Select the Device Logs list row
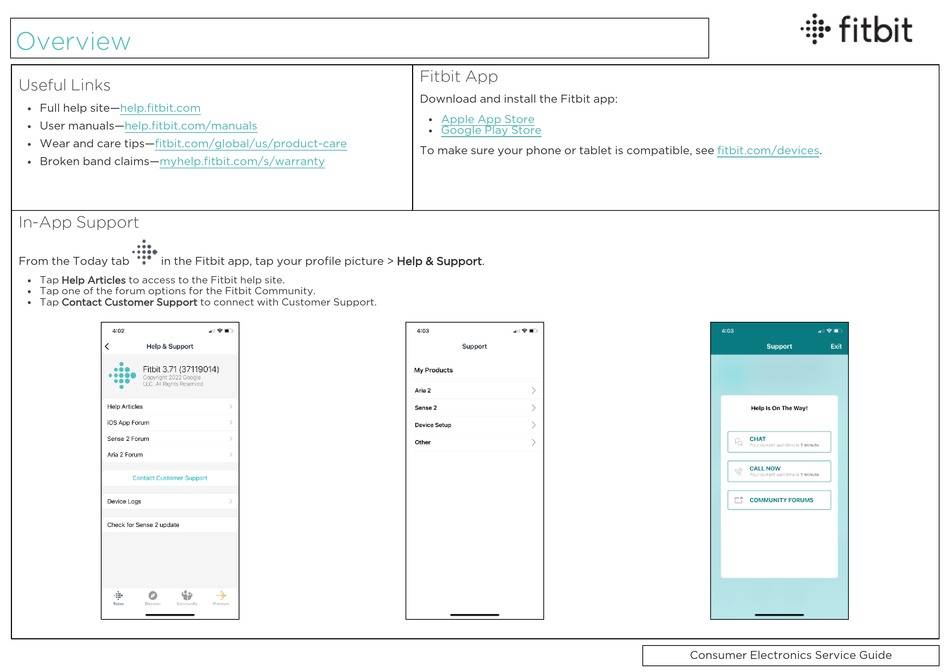 (170, 501)
